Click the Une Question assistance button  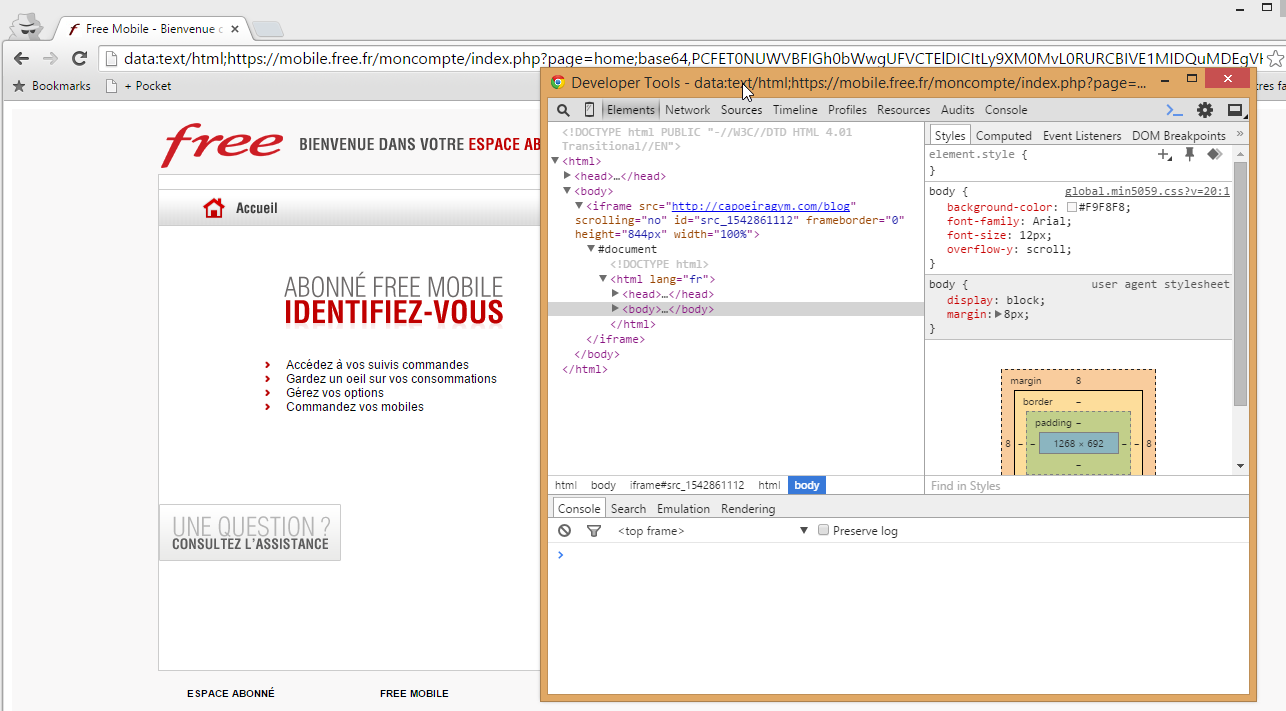[x=250, y=532]
